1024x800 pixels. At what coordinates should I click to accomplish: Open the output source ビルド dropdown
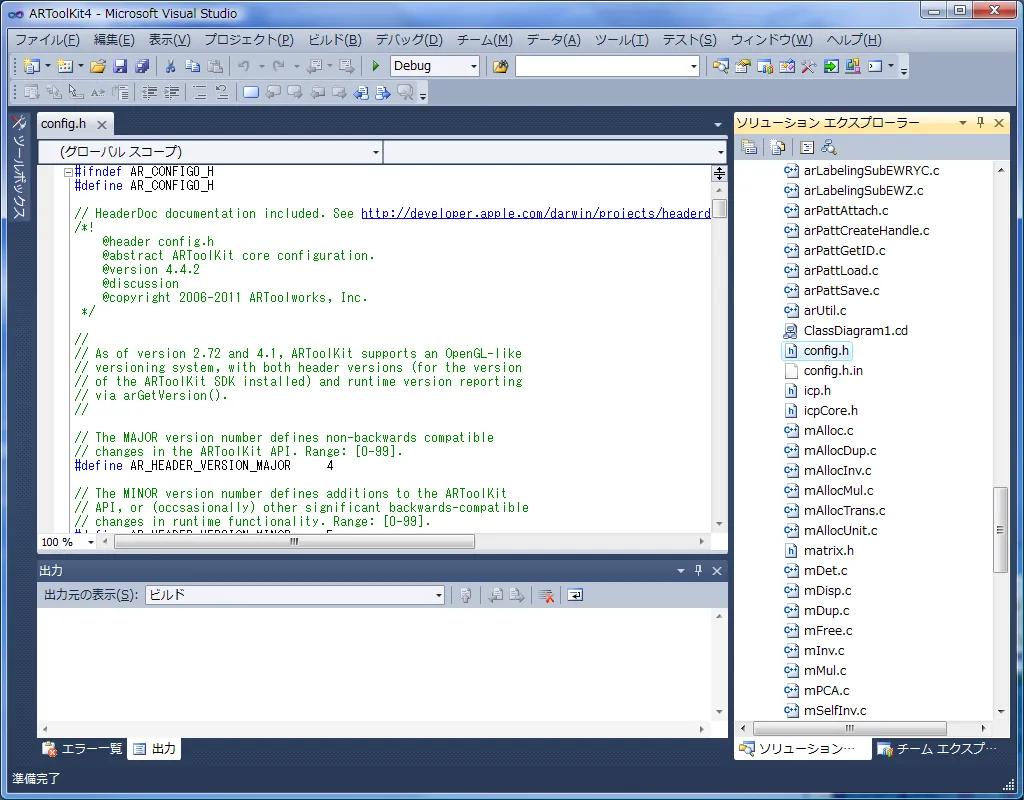point(439,595)
